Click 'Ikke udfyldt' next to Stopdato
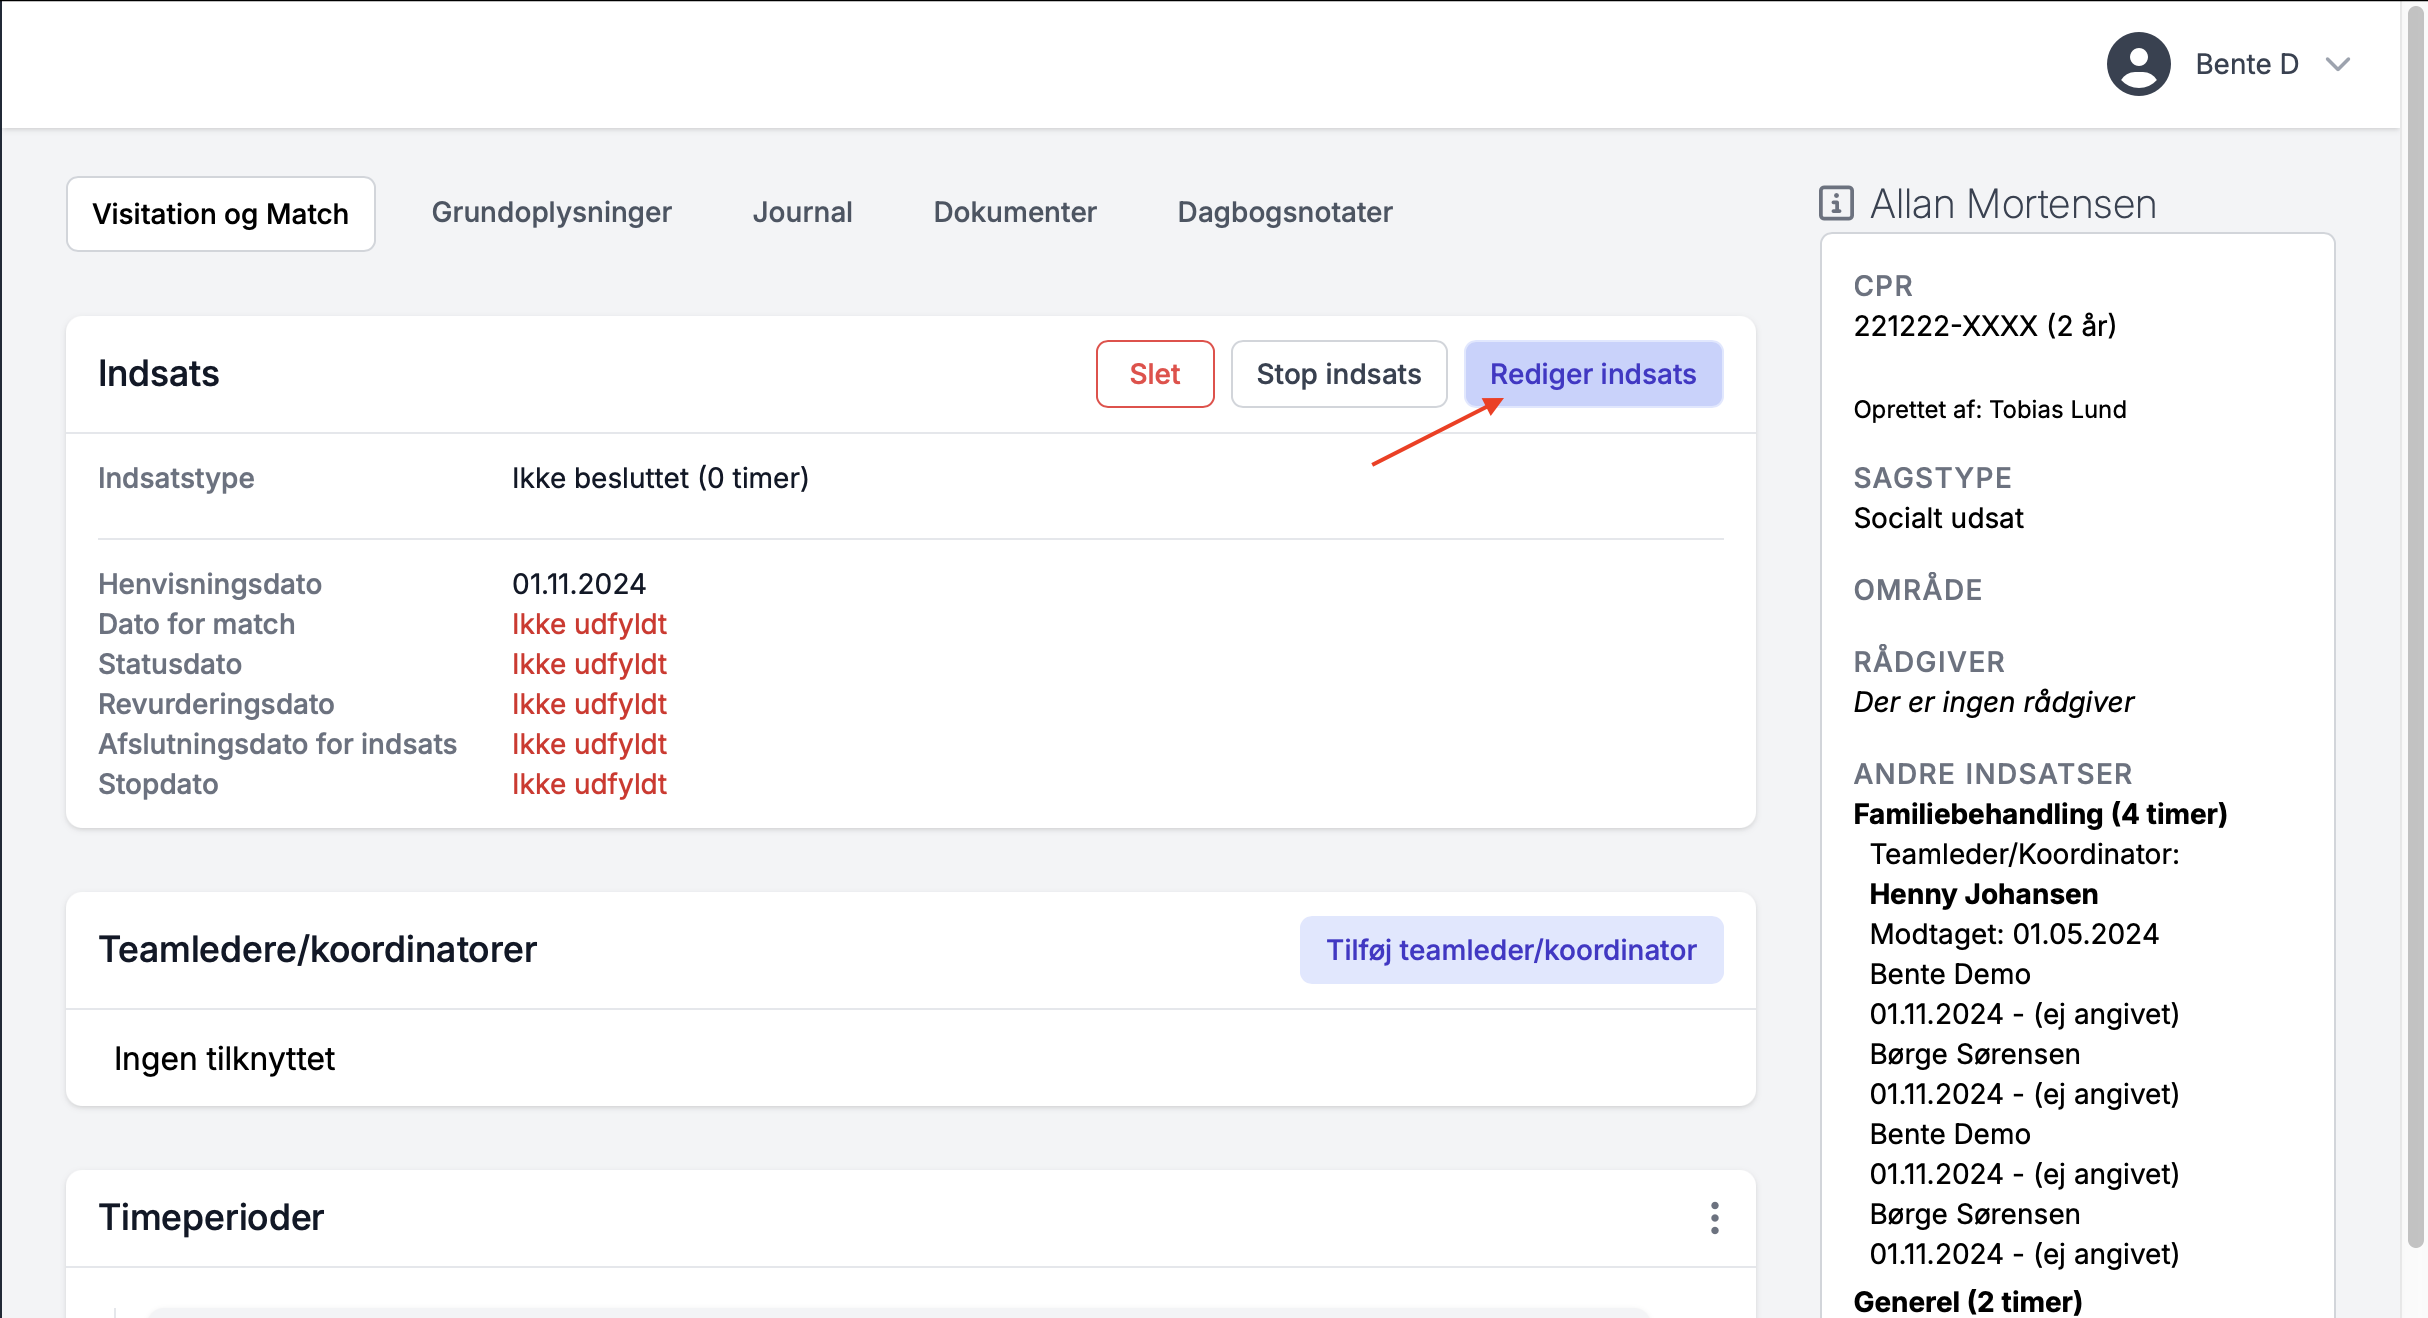 point(589,784)
